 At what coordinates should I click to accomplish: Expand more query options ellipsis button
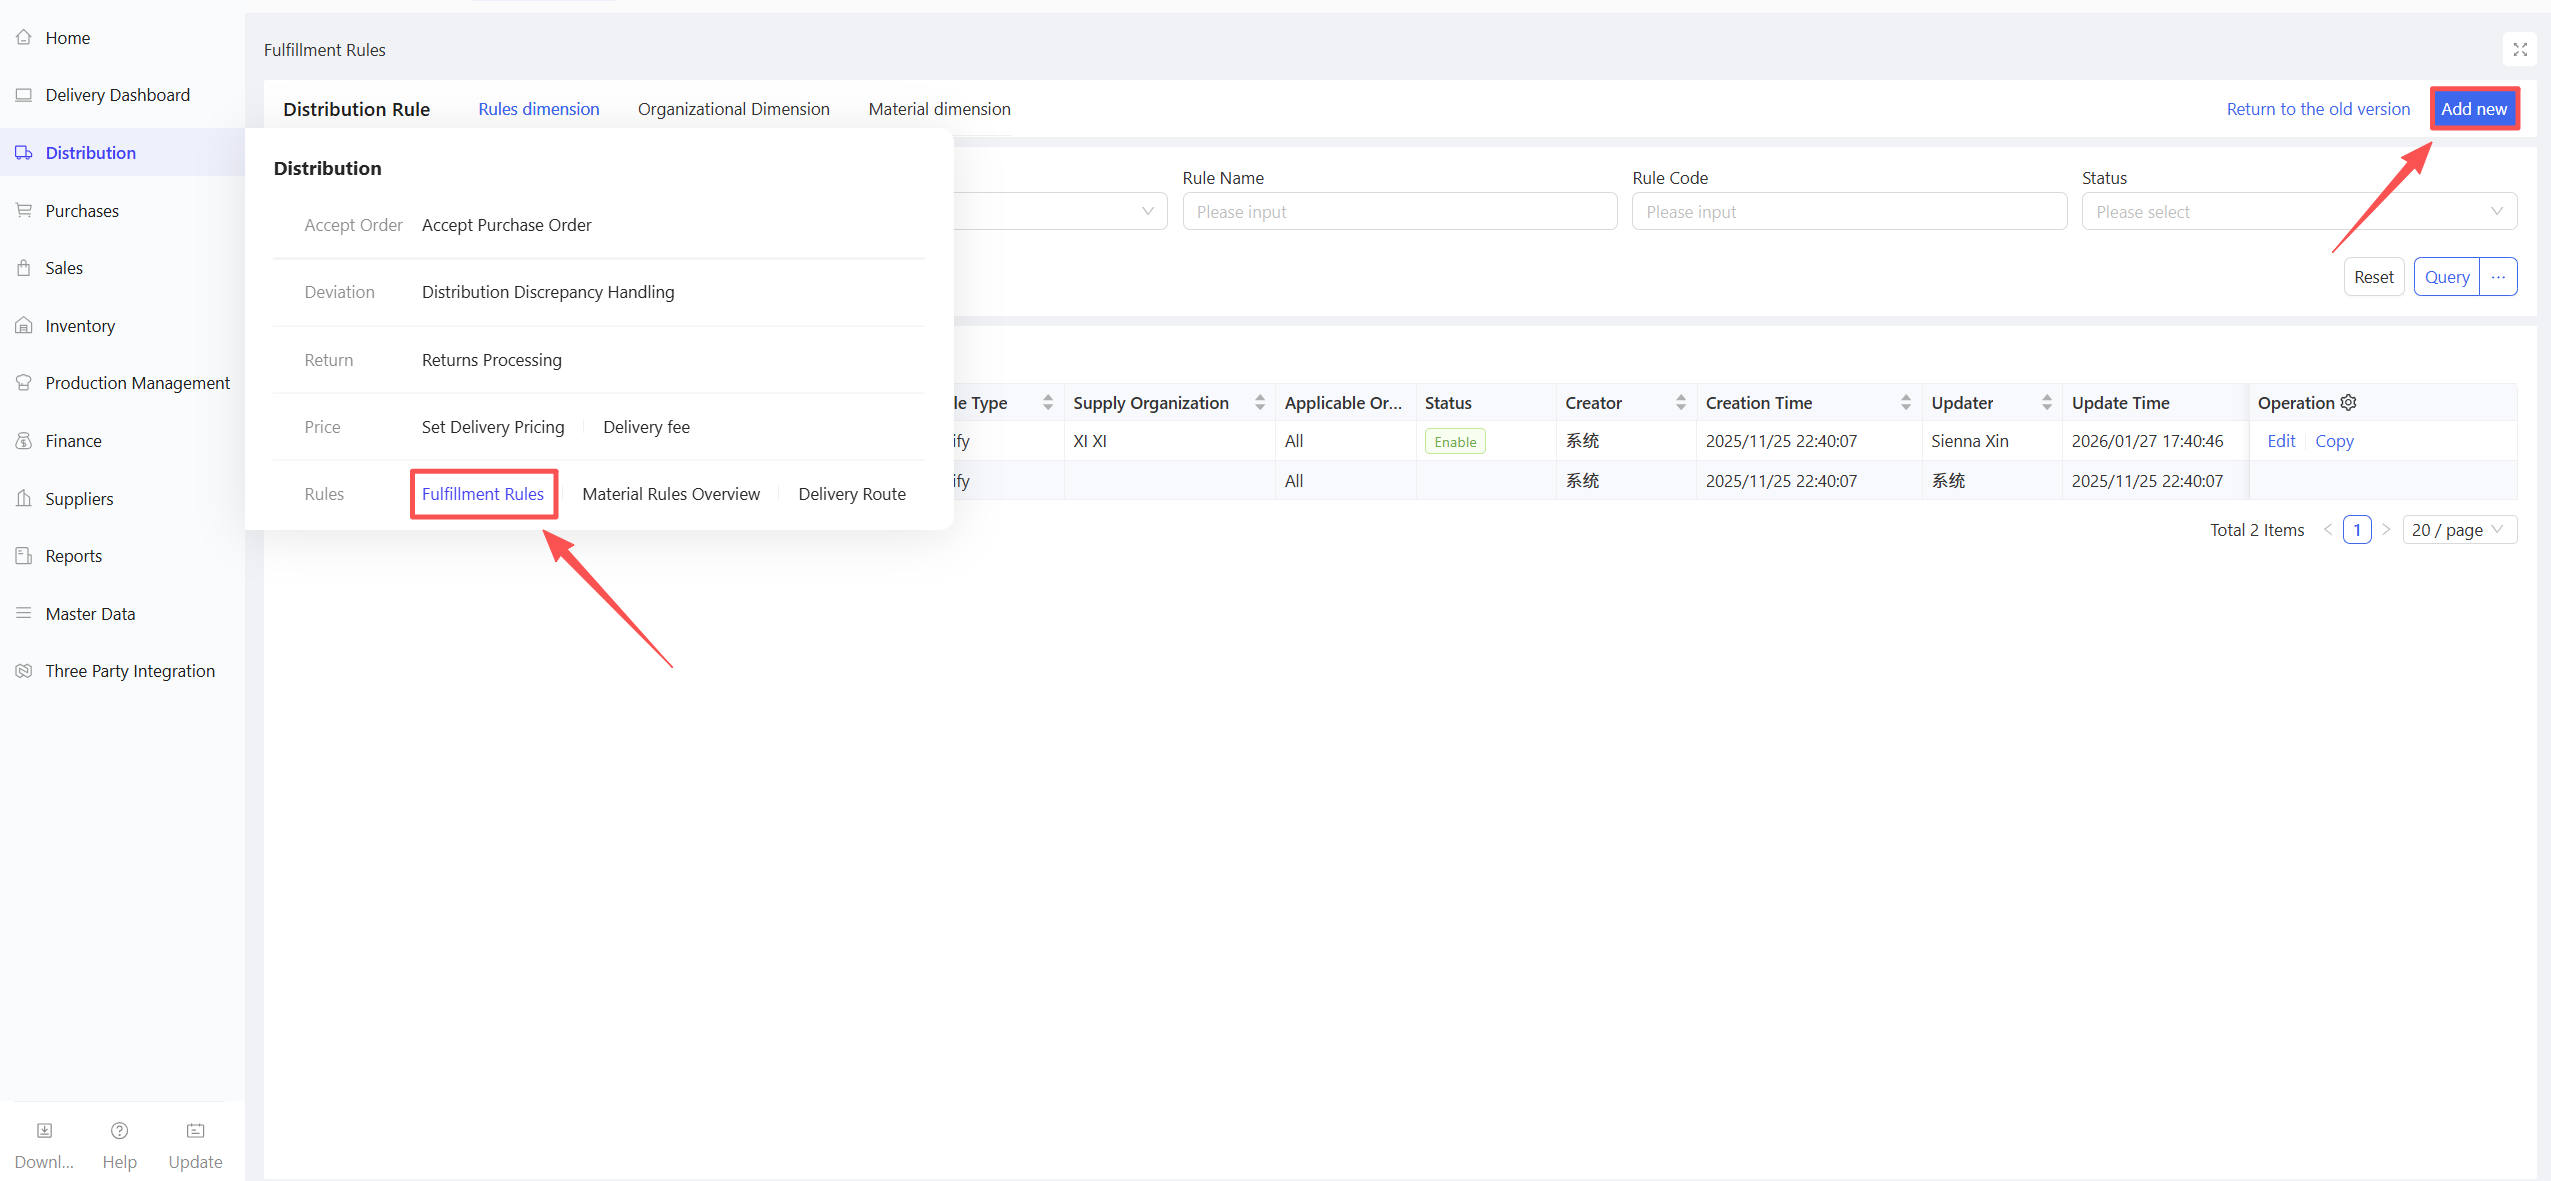pyautogui.click(x=2498, y=277)
